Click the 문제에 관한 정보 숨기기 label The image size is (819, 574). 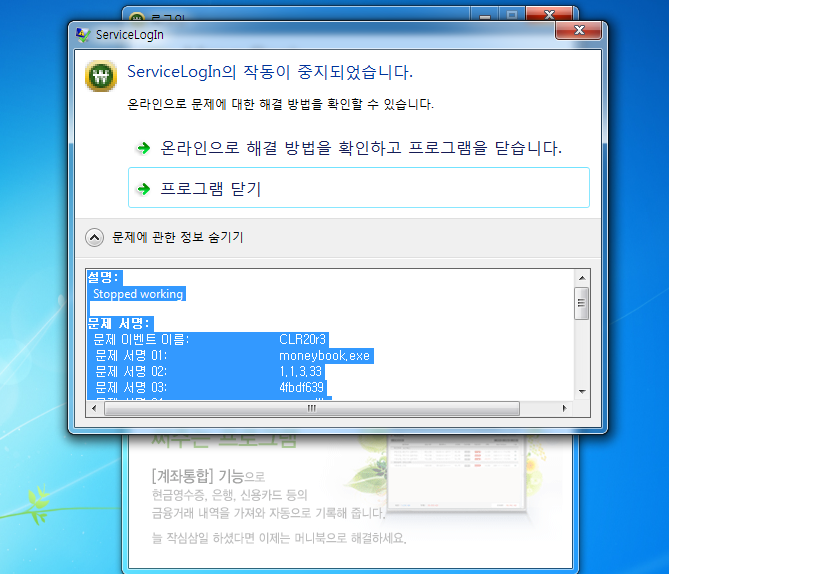click(x=178, y=238)
